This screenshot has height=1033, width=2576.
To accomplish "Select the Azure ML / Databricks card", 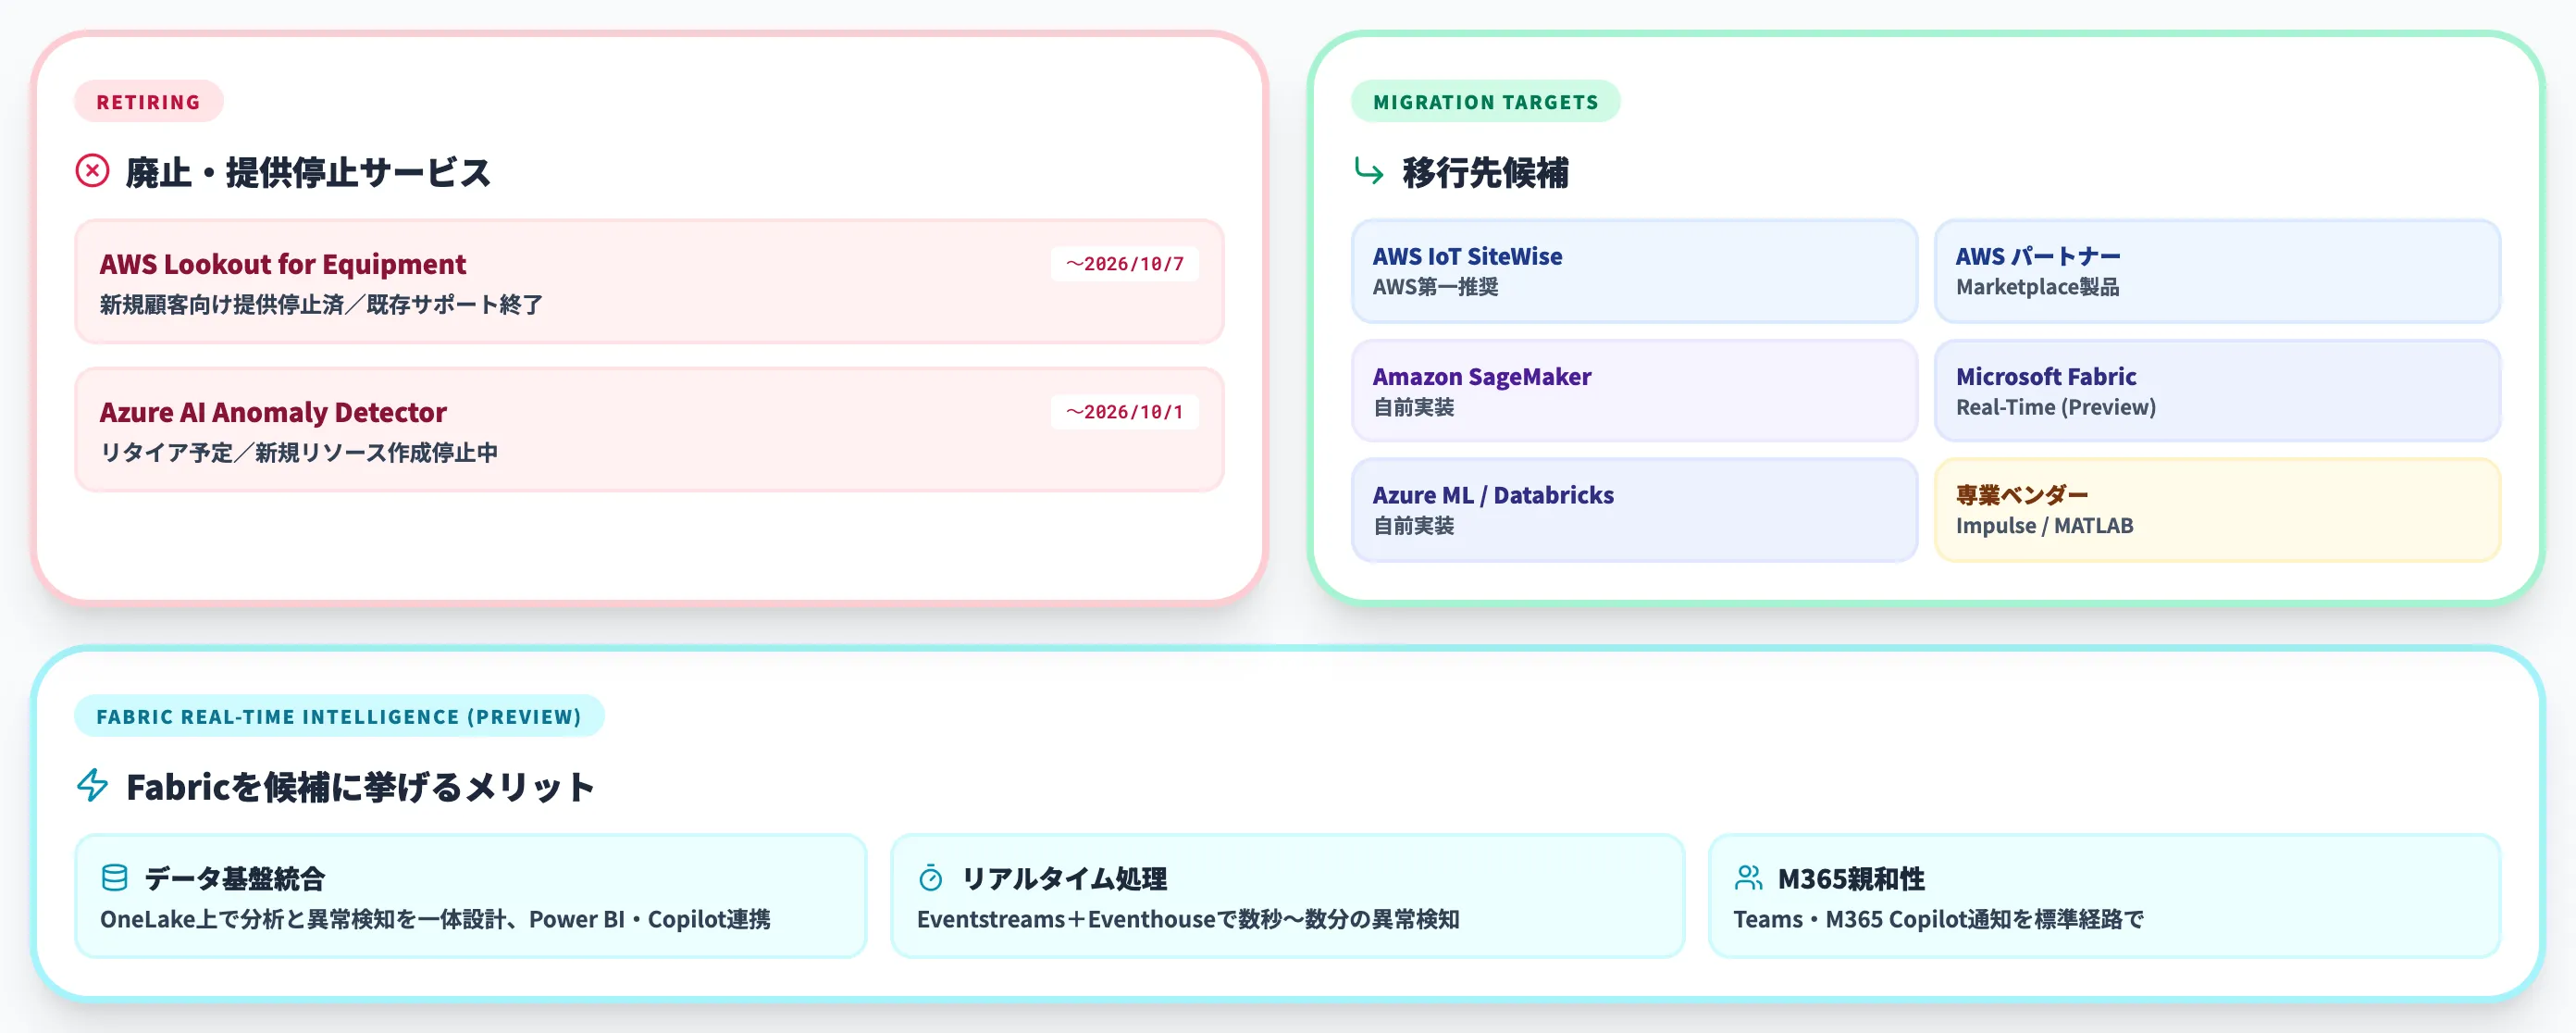I will tap(1633, 510).
